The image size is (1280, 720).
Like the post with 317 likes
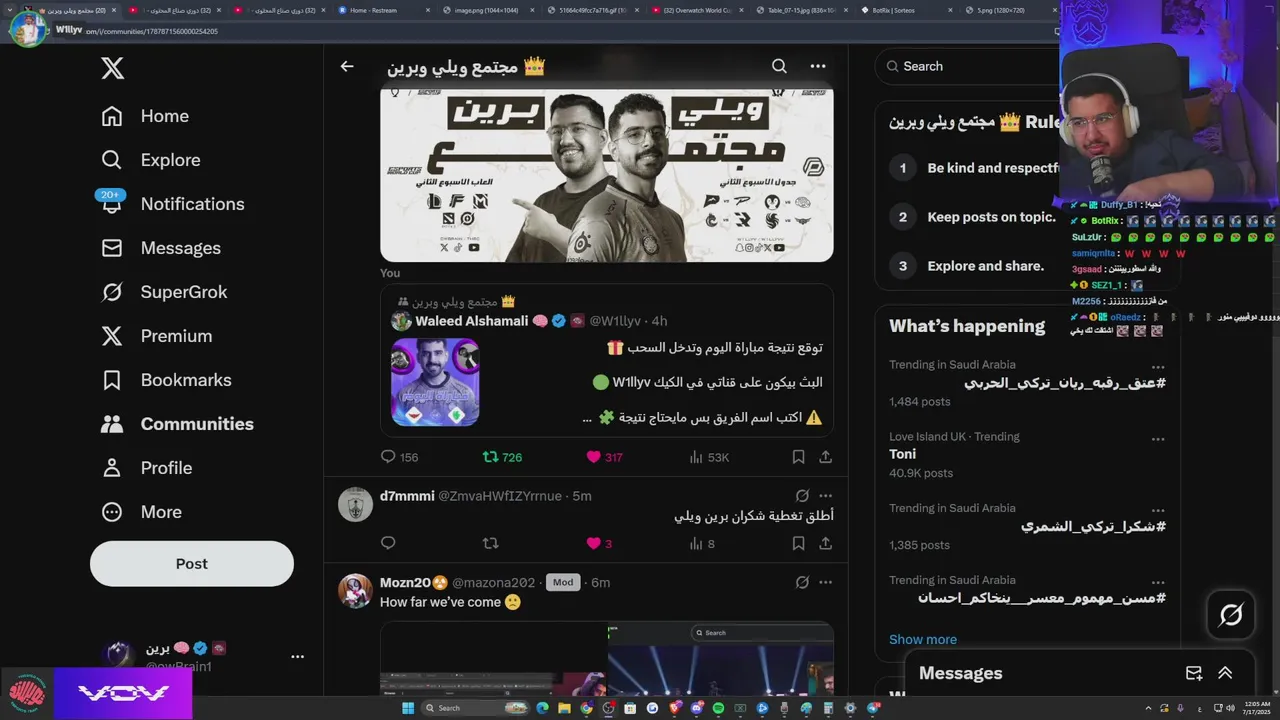tap(604, 457)
